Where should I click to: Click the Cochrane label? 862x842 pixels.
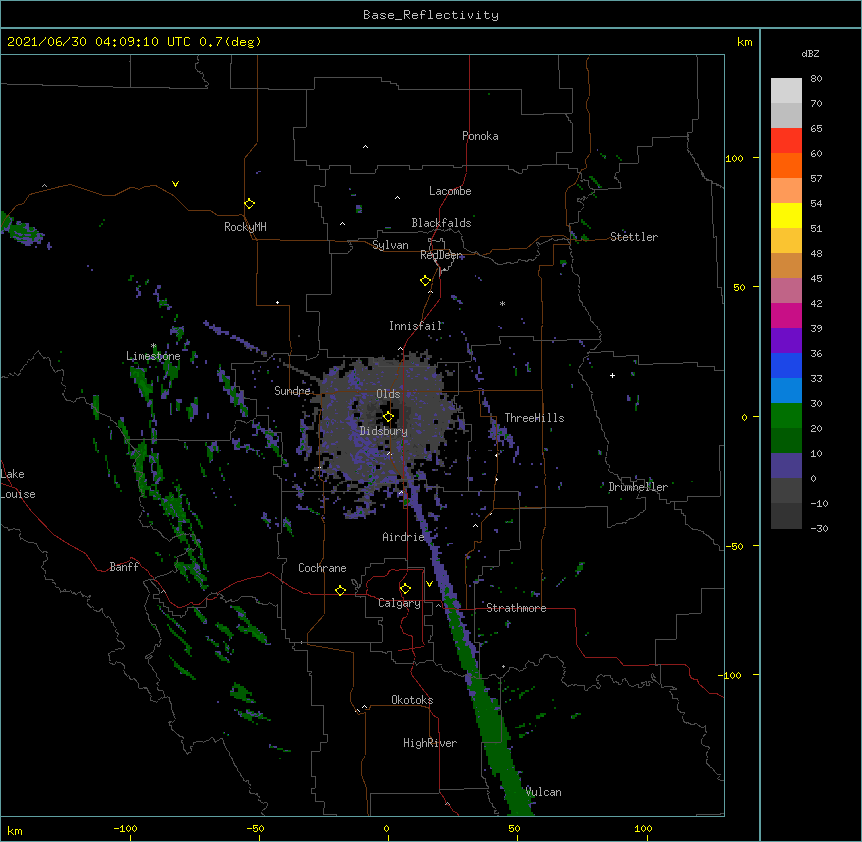click(x=322, y=568)
